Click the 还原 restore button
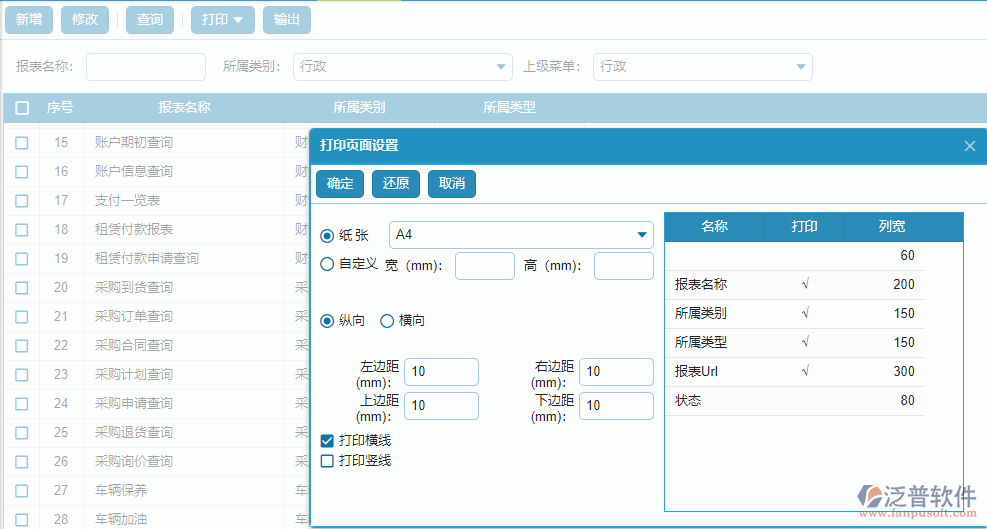This screenshot has height=529, width=987. (x=396, y=184)
